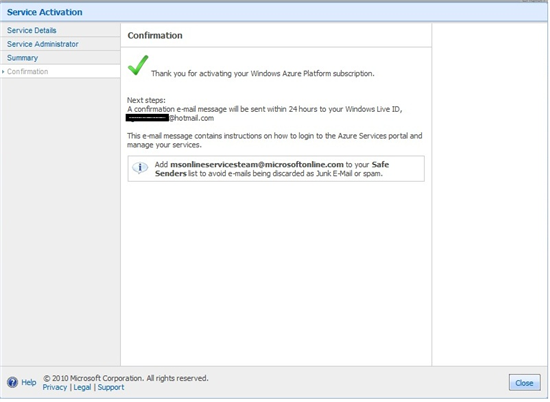Click the 'This e-mail message contains instructions' paragraph

[275, 140]
